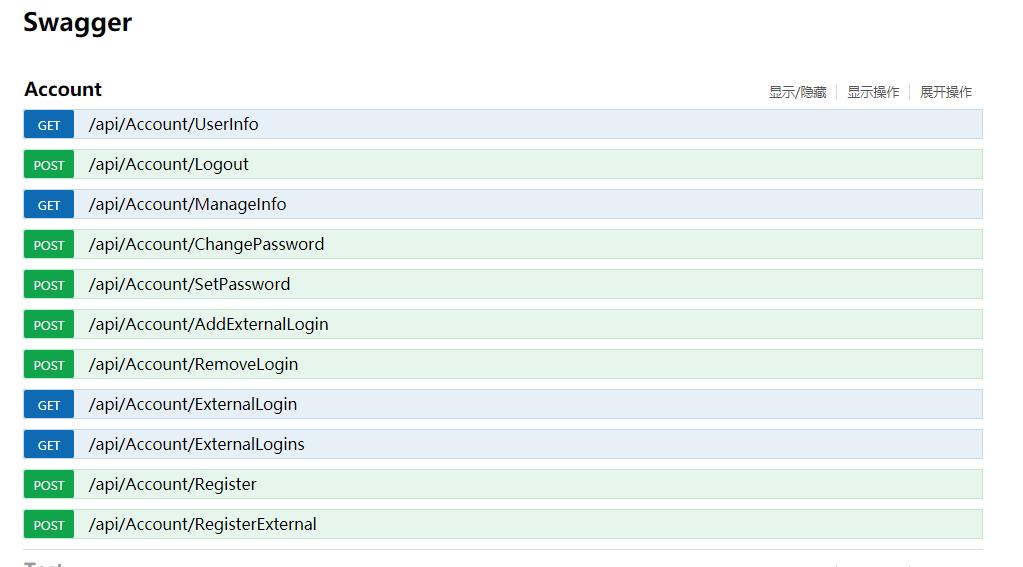Click GET badge for /api/Account/ExternalLogin
1023x567 pixels.
tap(49, 405)
